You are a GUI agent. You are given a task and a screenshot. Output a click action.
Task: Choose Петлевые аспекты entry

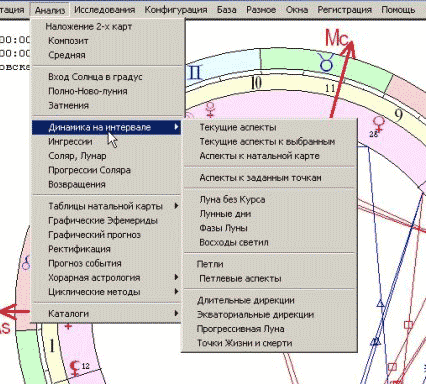tap(269, 279)
